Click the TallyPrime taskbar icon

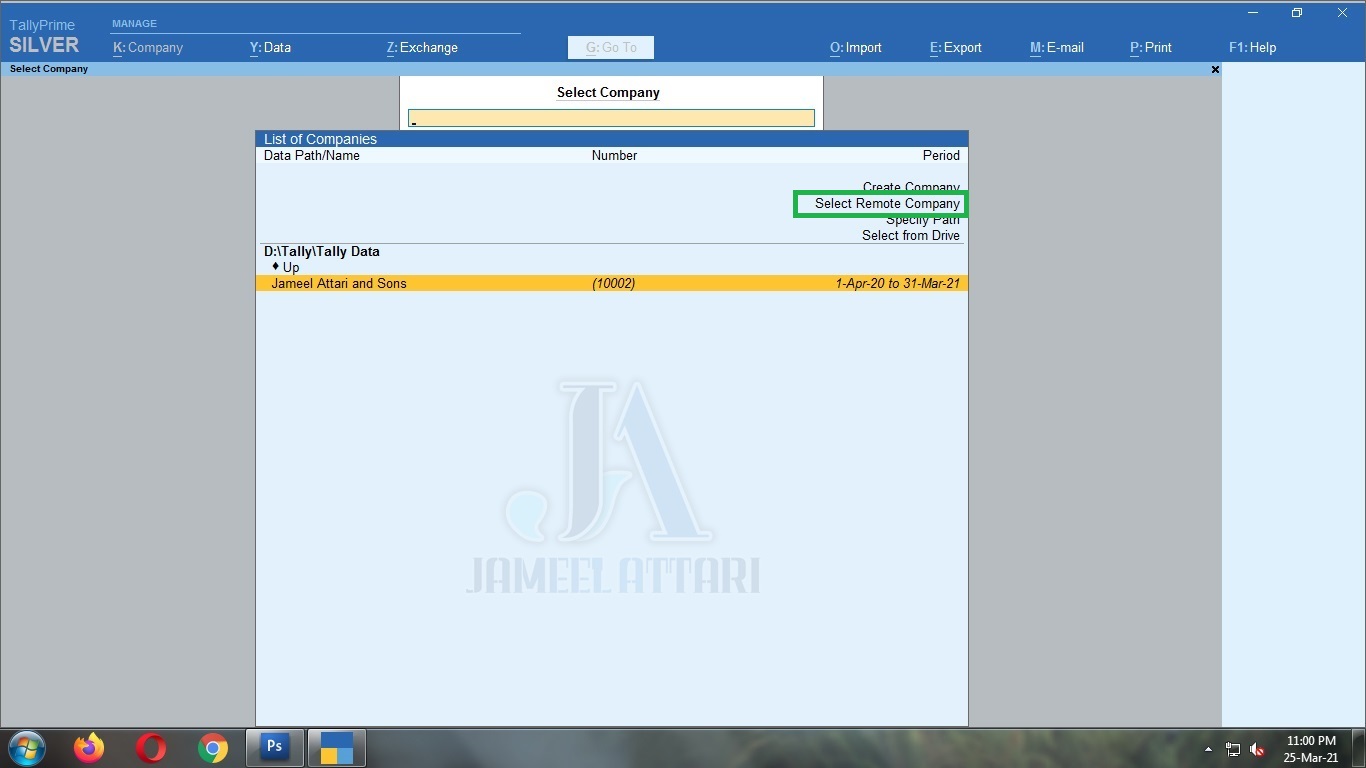(x=336, y=747)
